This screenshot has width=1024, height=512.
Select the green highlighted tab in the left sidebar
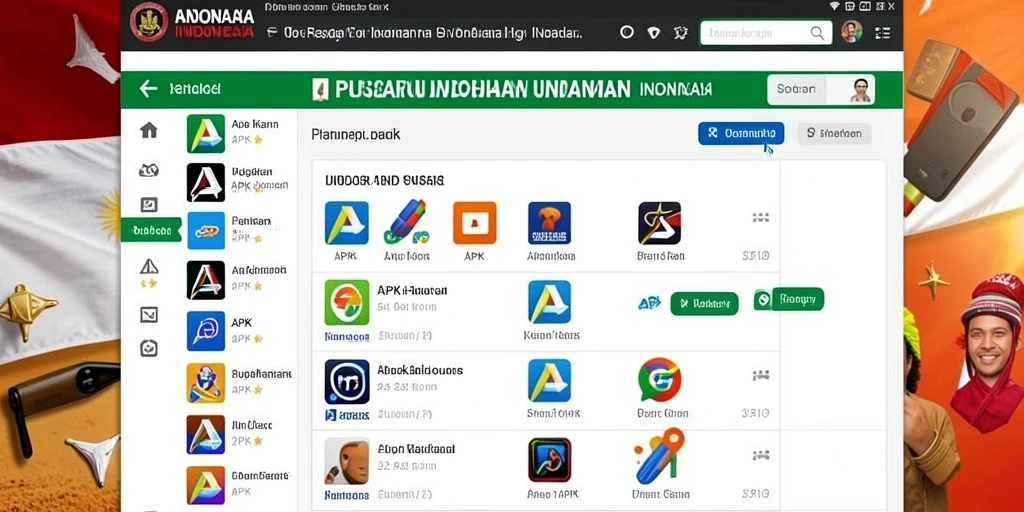(151, 230)
